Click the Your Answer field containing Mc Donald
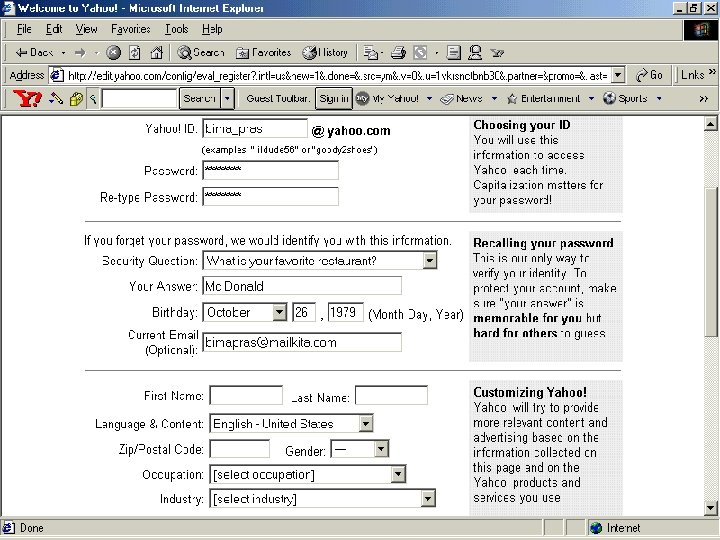Image resolution: width=720 pixels, height=540 pixels. coord(302,286)
